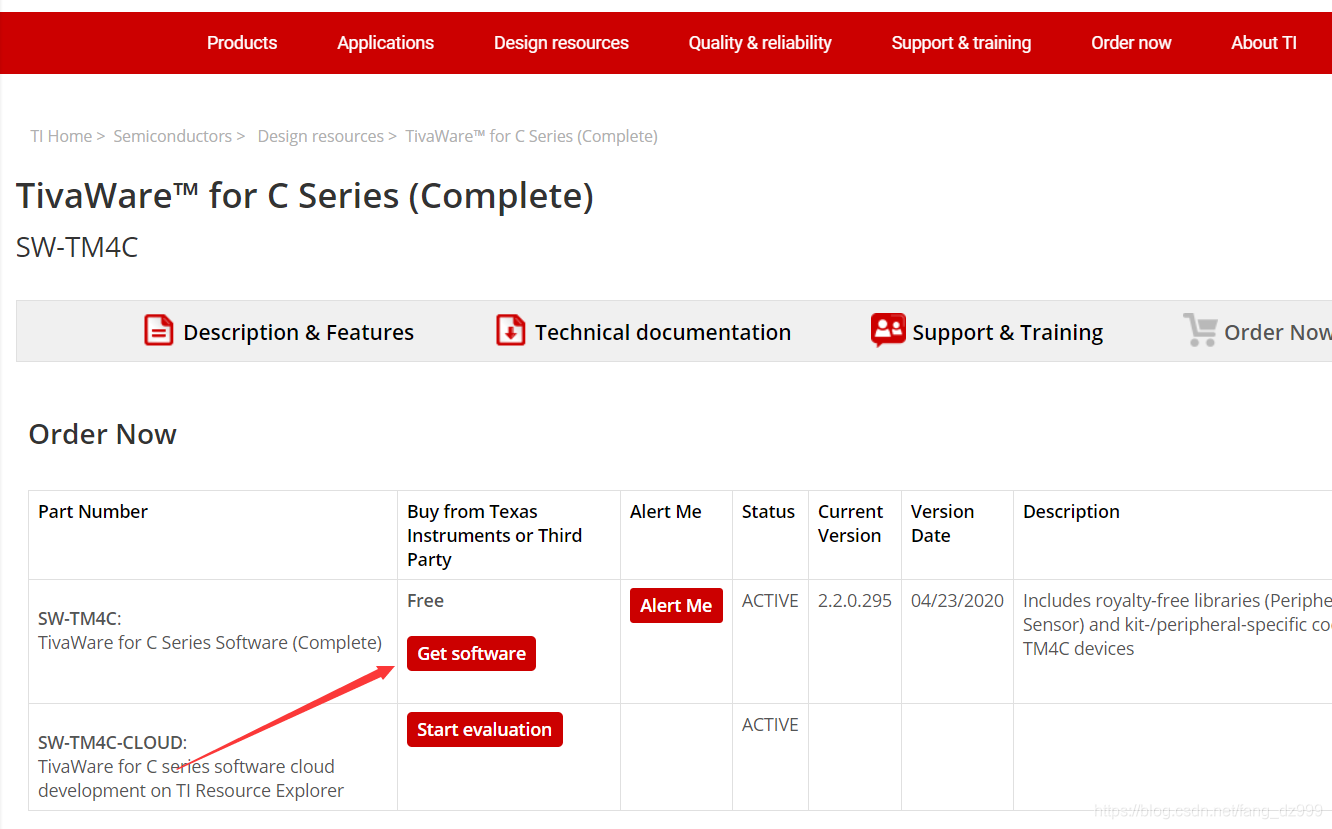Open the Order now menu
Viewport: 1332px width, 829px height.
(x=1131, y=43)
